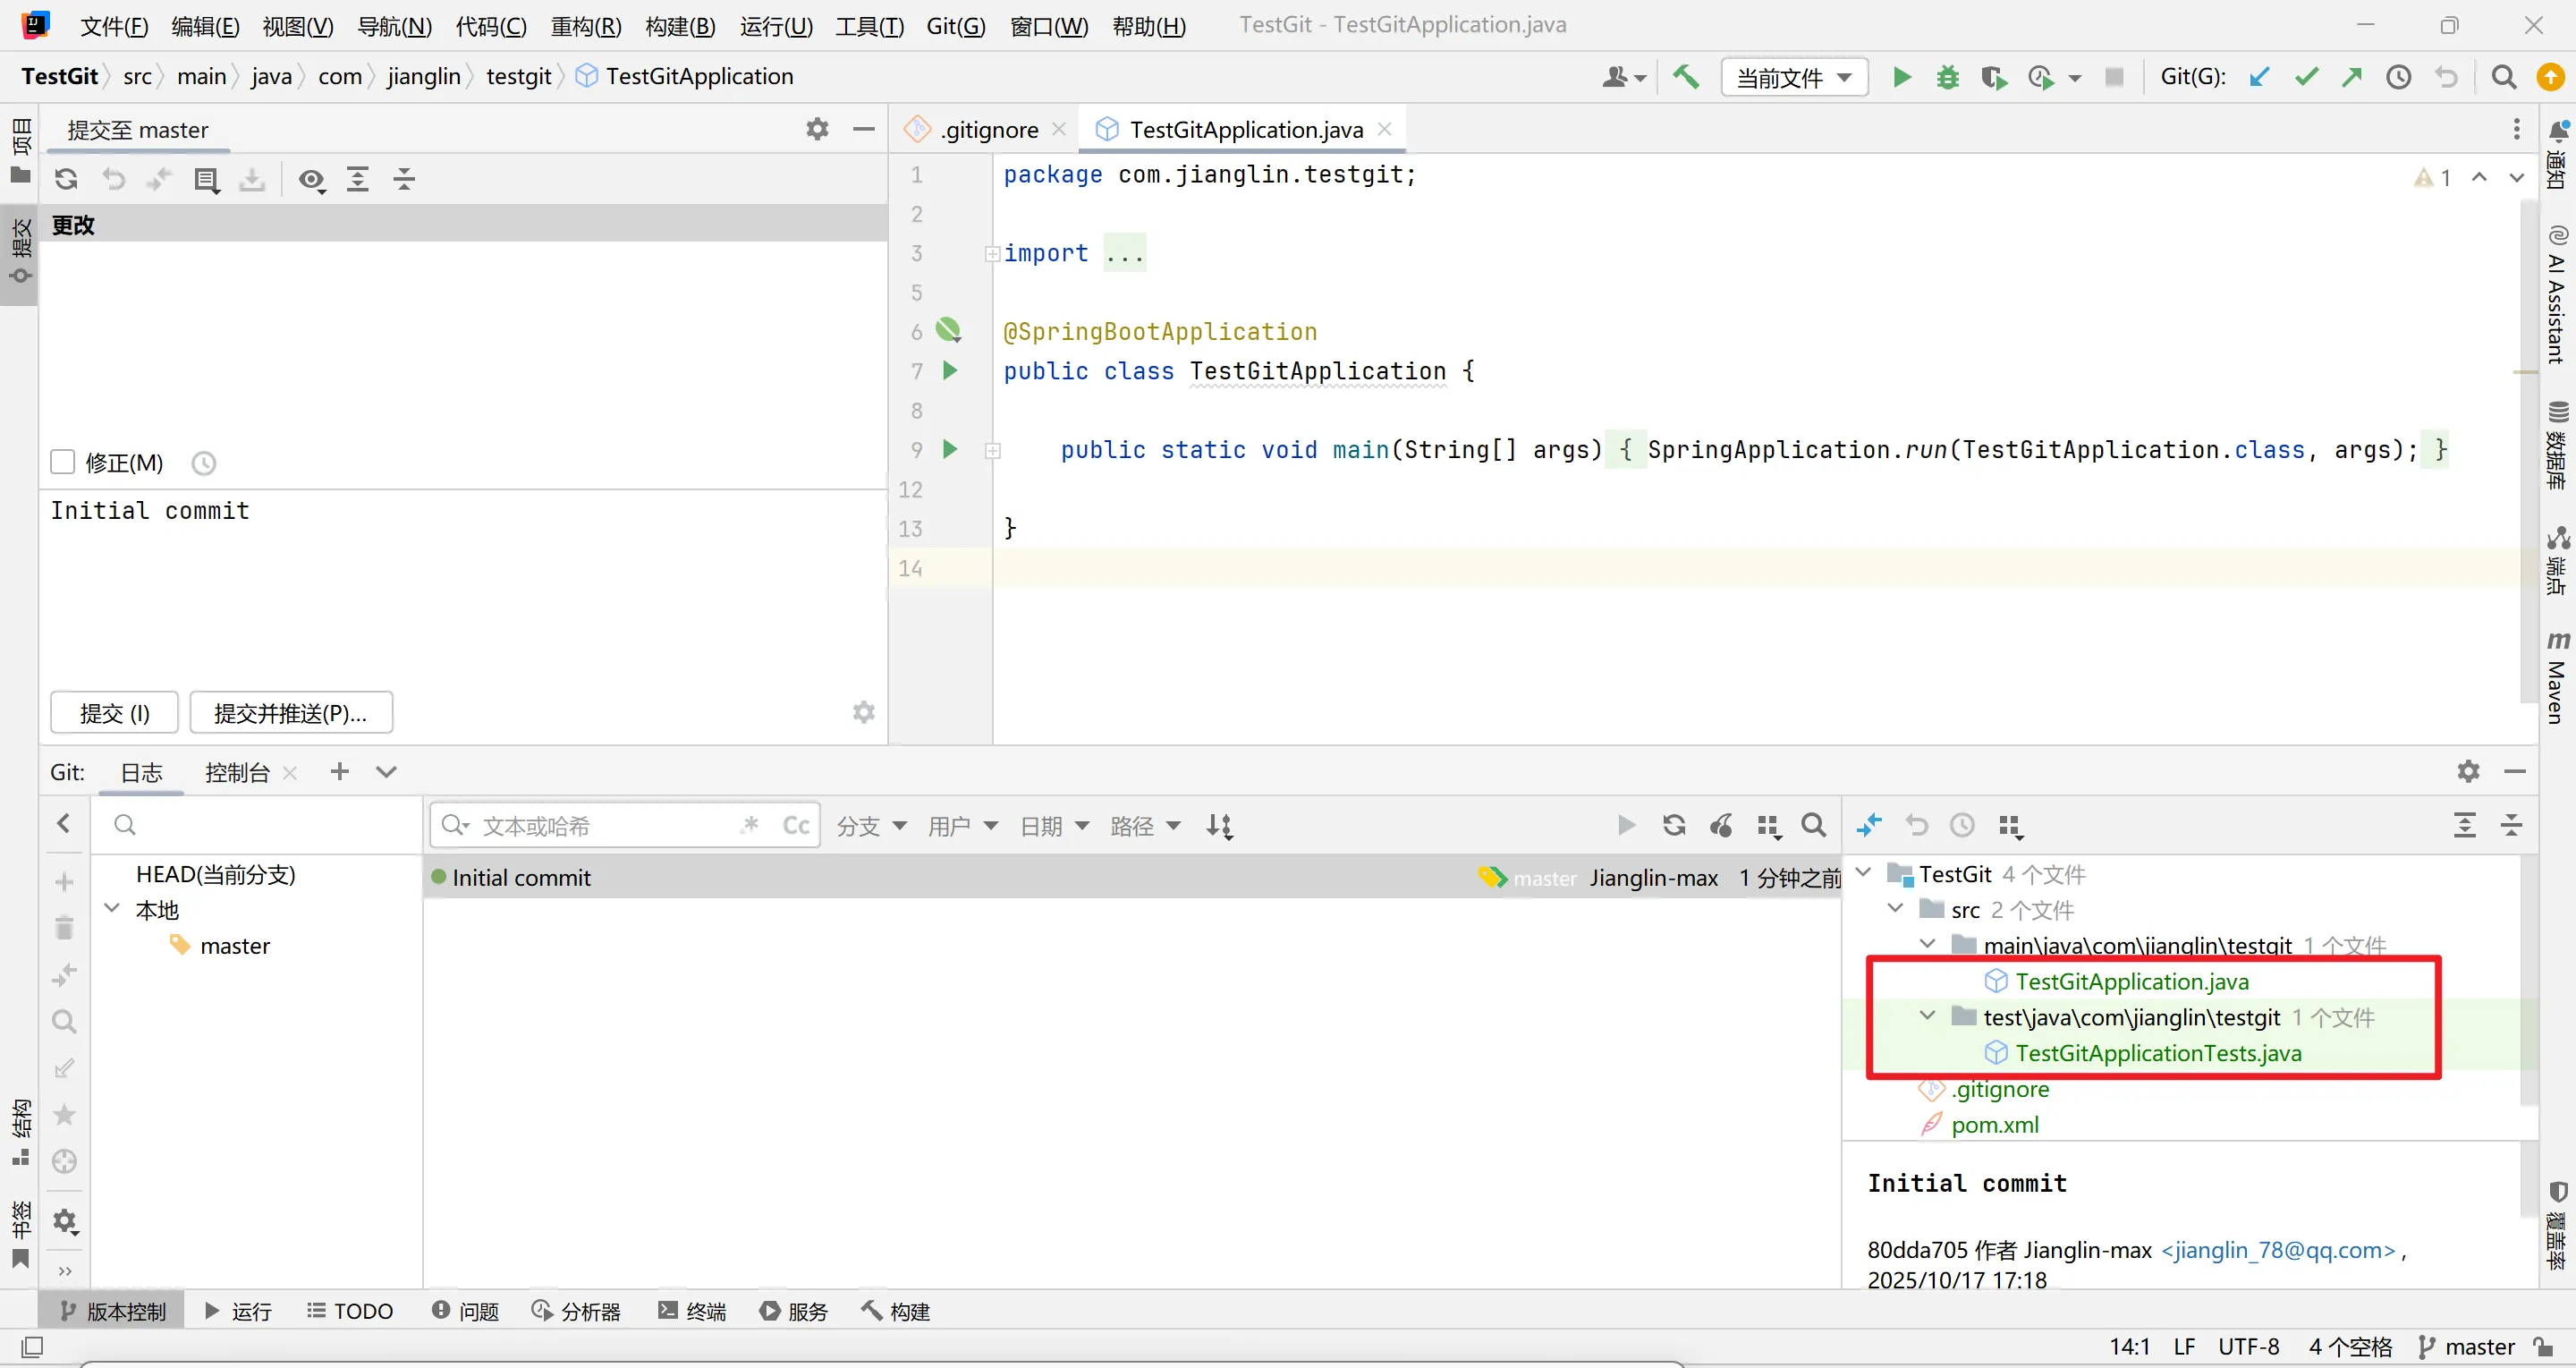Click the debug bug icon in toolbar
The image size is (2576, 1368).
click(x=1947, y=77)
